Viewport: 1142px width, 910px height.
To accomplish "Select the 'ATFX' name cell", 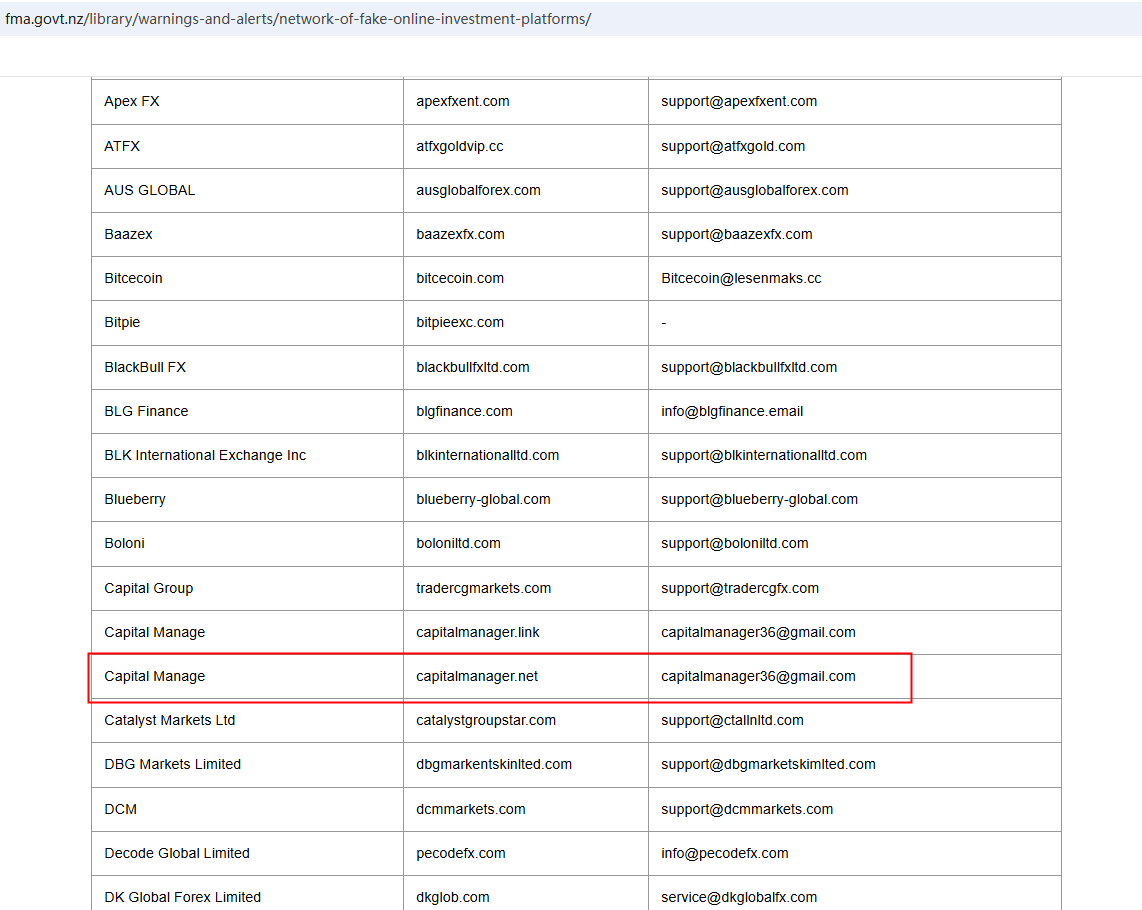I will click(x=248, y=146).
